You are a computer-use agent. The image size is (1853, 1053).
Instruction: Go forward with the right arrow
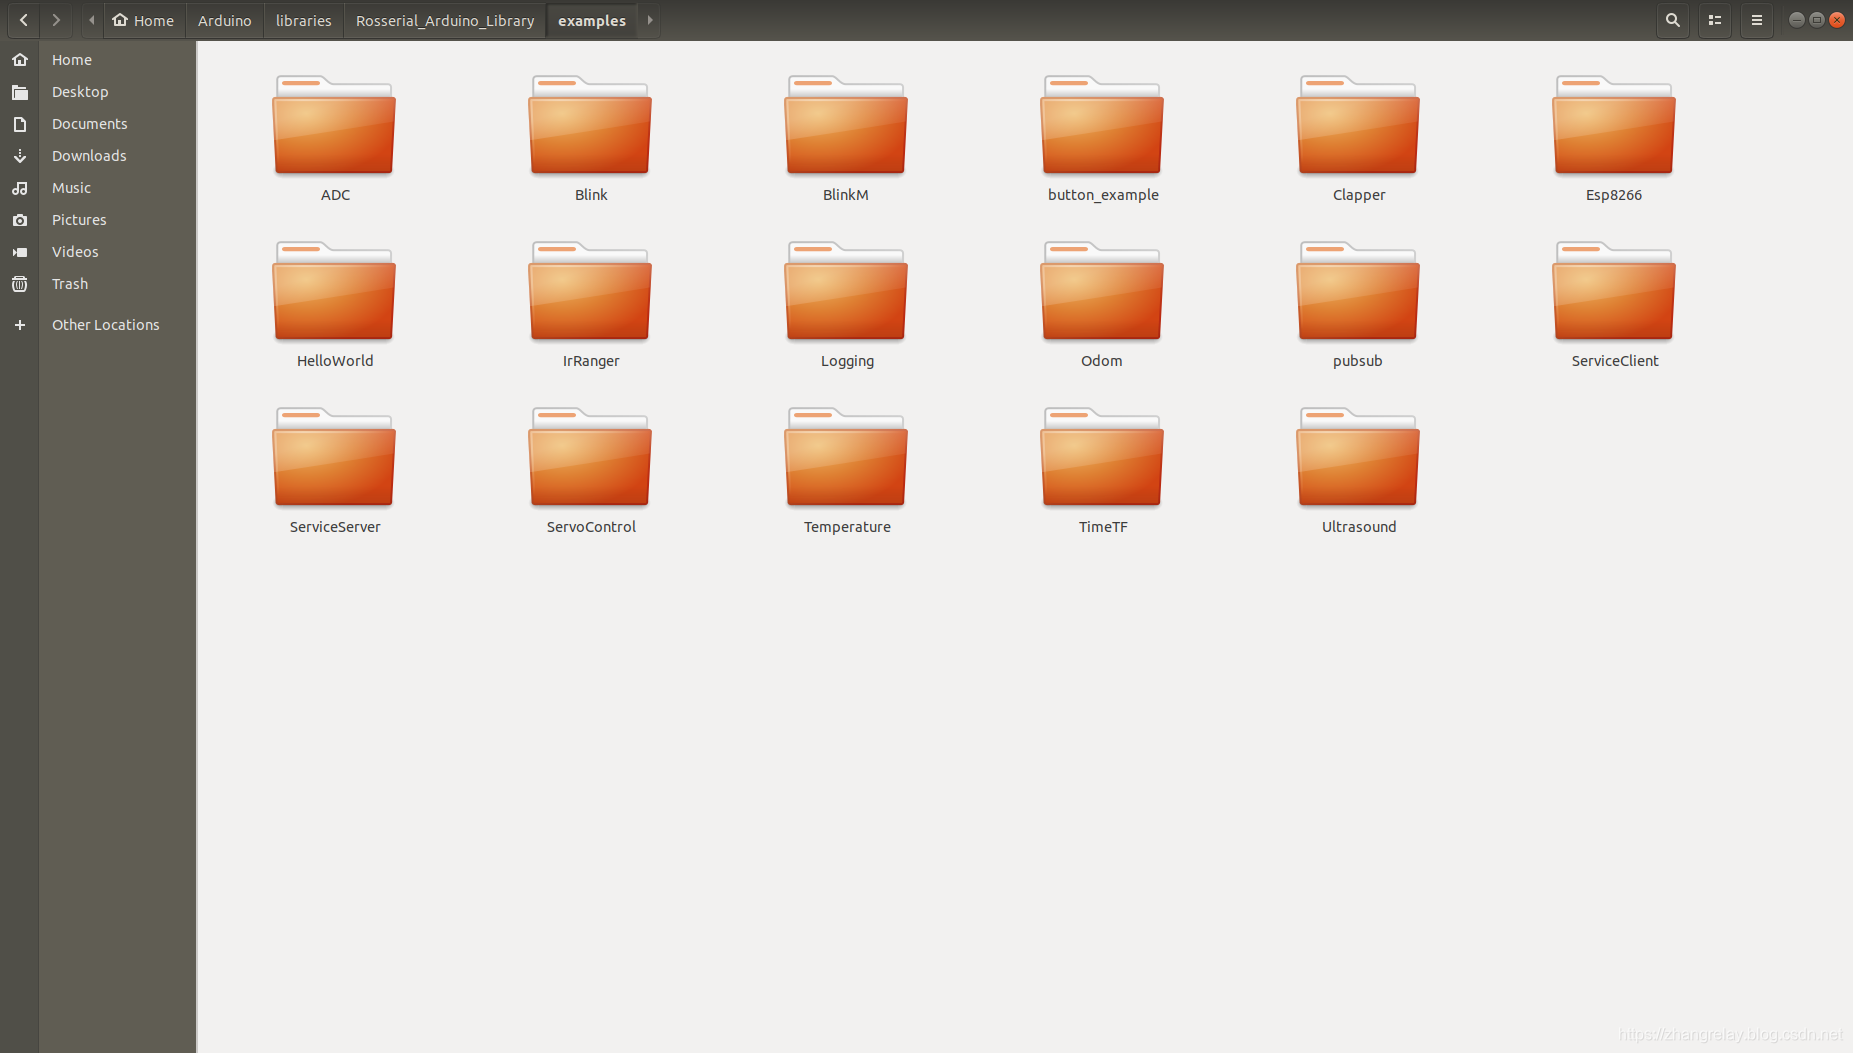(x=56, y=20)
